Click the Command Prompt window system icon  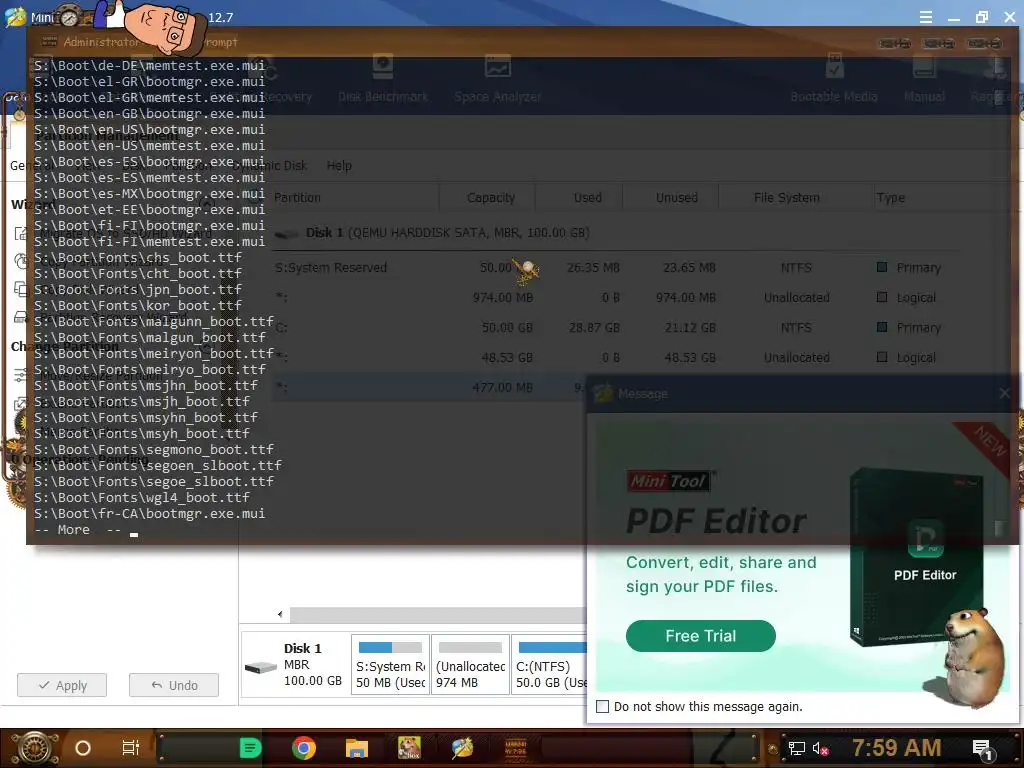50,42
